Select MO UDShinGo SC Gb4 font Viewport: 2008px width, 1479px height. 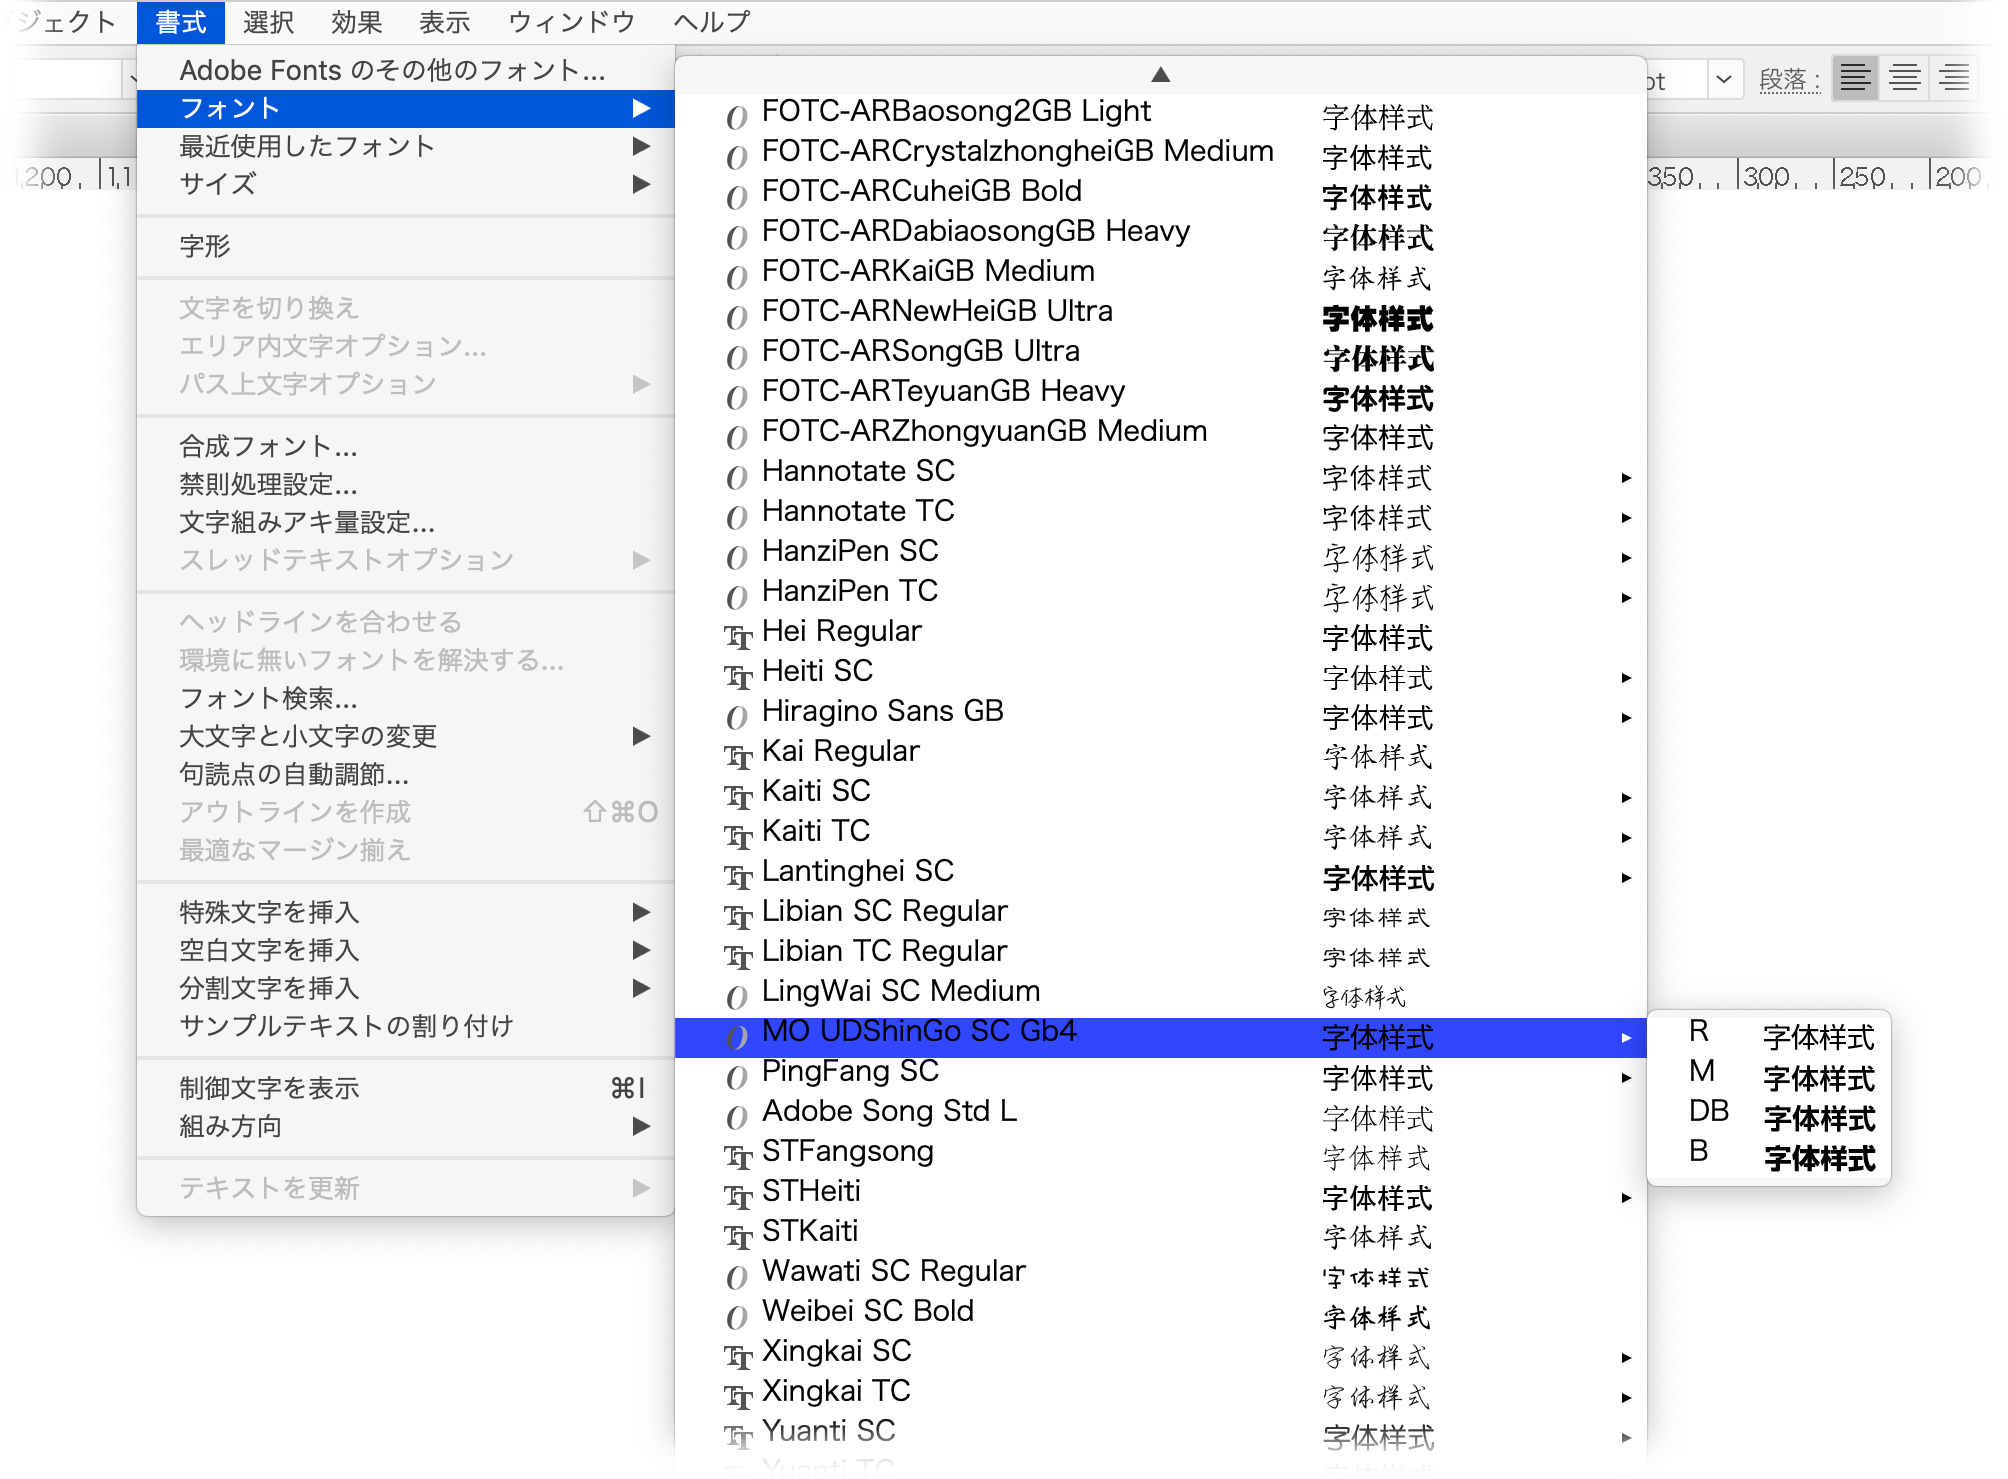[1160, 1037]
